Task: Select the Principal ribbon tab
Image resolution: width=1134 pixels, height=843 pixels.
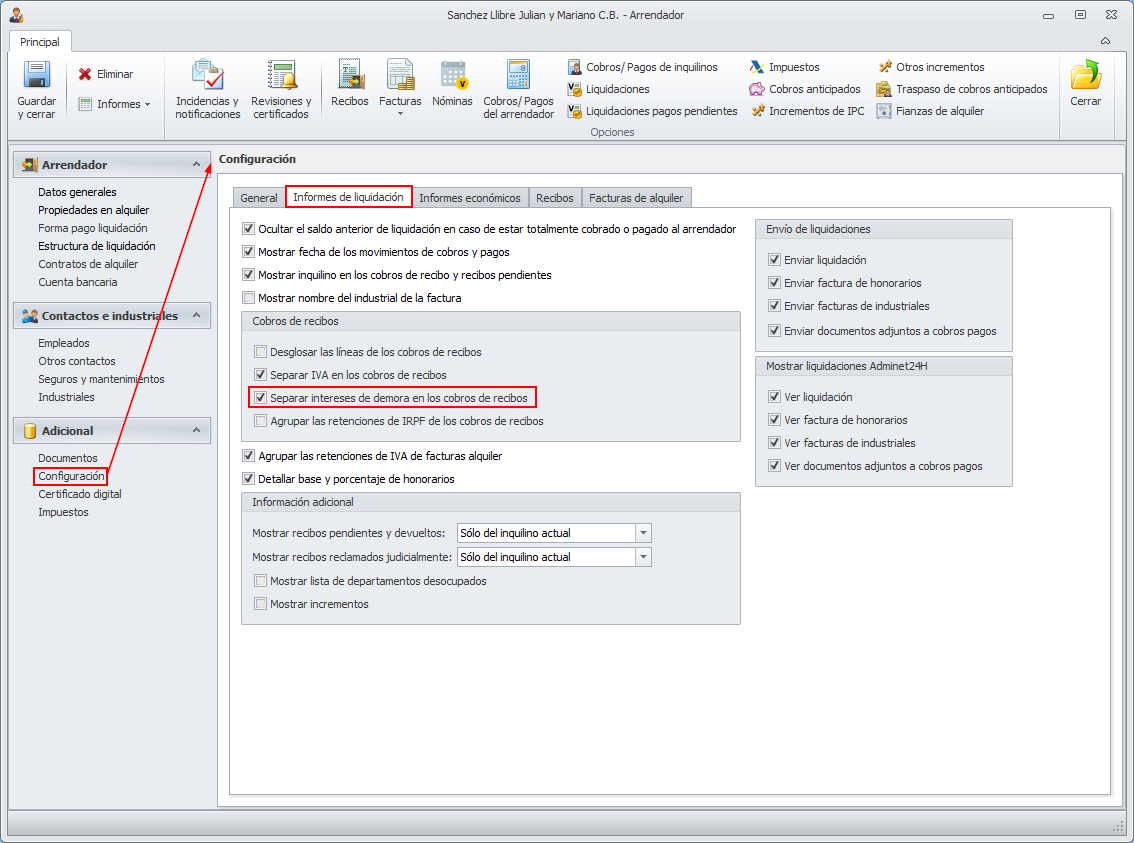Action: coord(40,42)
